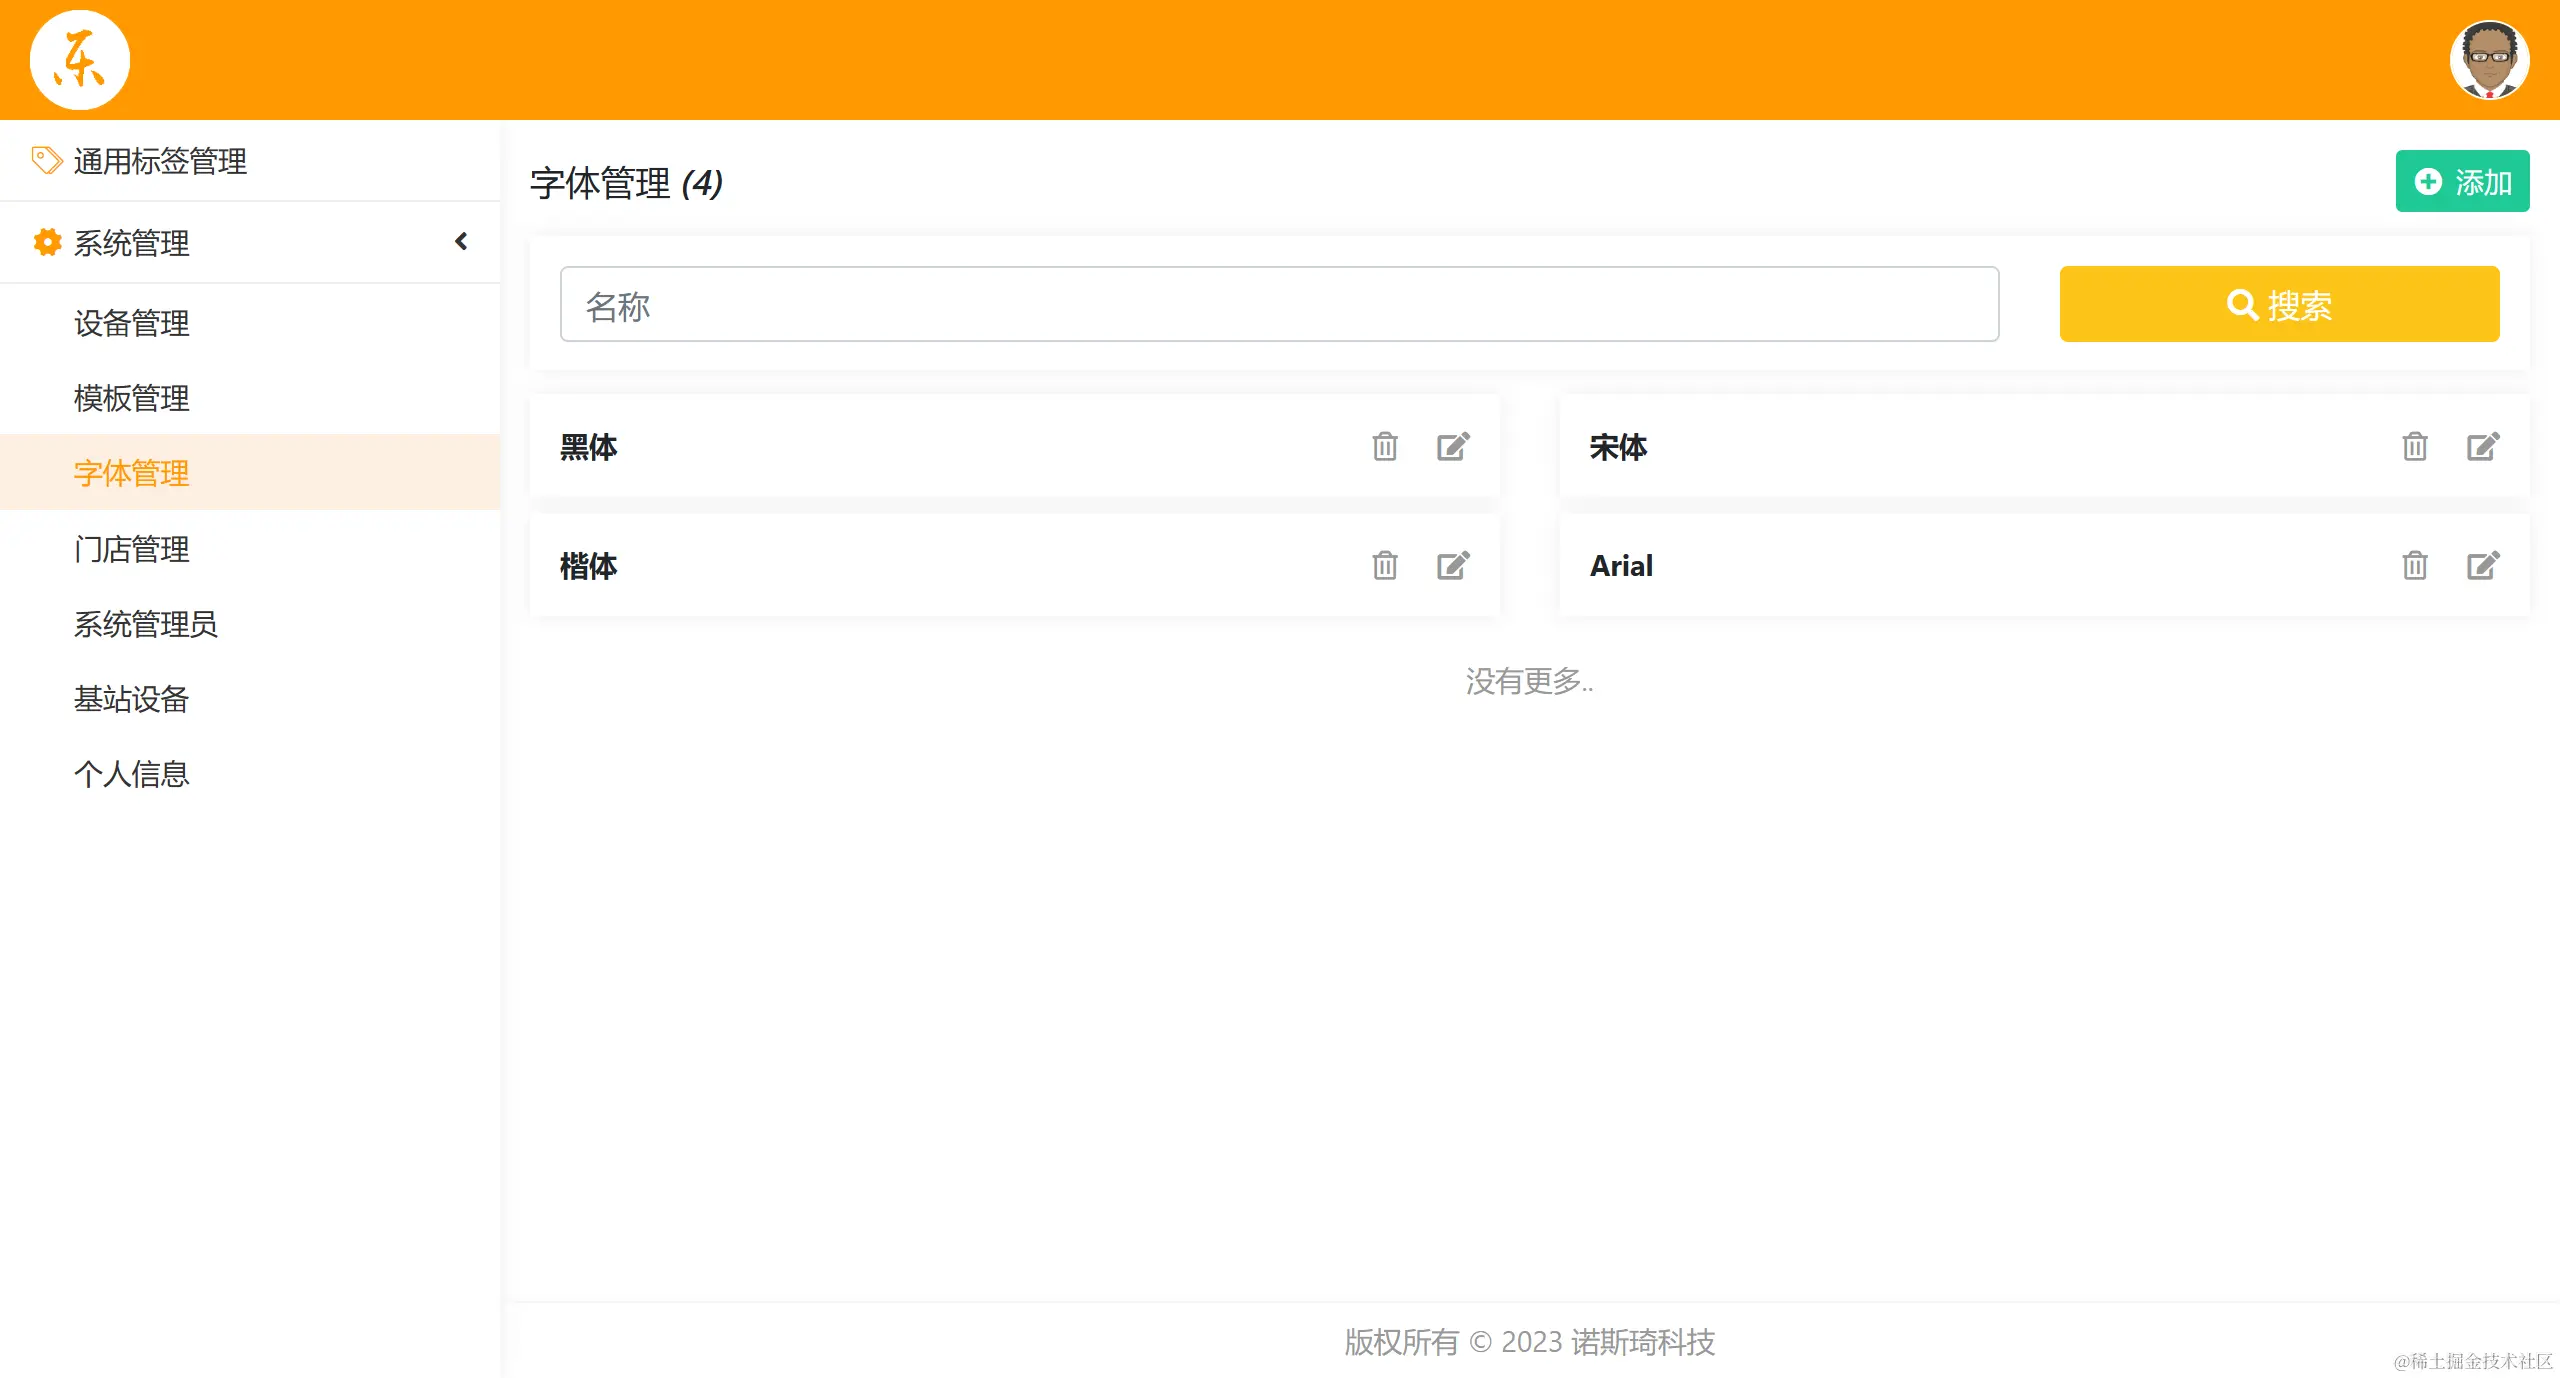Go to 设备管理 page
Screen dimensions: 2560x1378
tap(132, 323)
